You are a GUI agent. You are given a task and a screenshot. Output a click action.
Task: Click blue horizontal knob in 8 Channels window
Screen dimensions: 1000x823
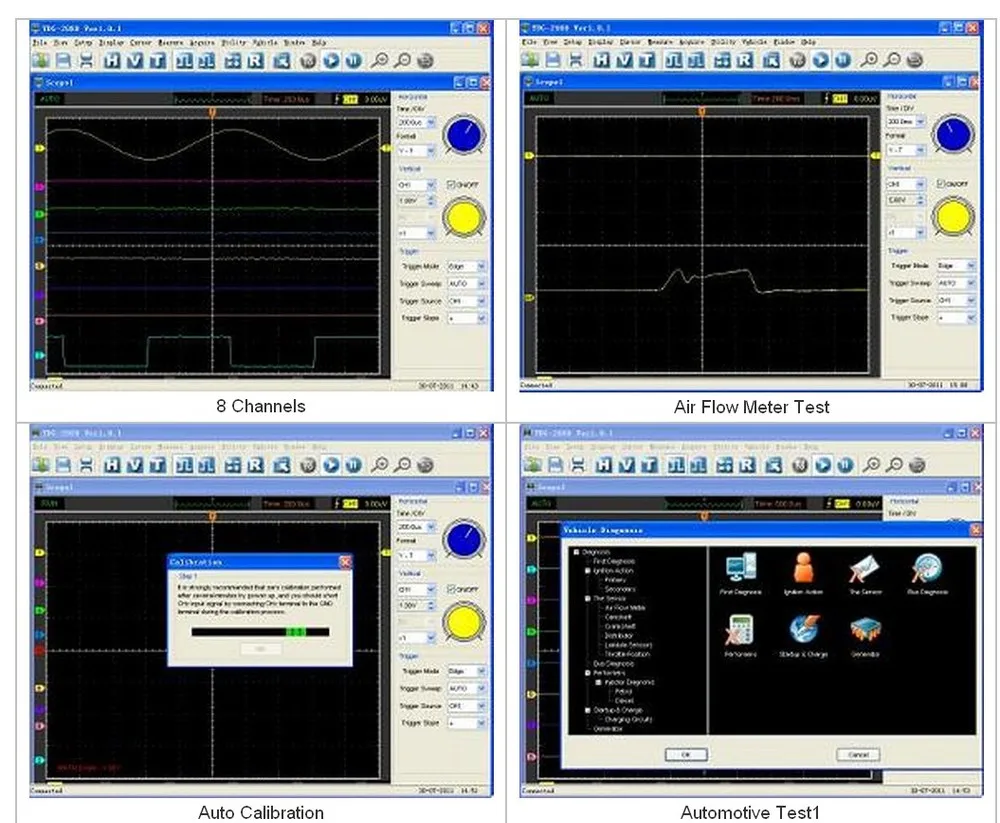[x=464, y=135]
